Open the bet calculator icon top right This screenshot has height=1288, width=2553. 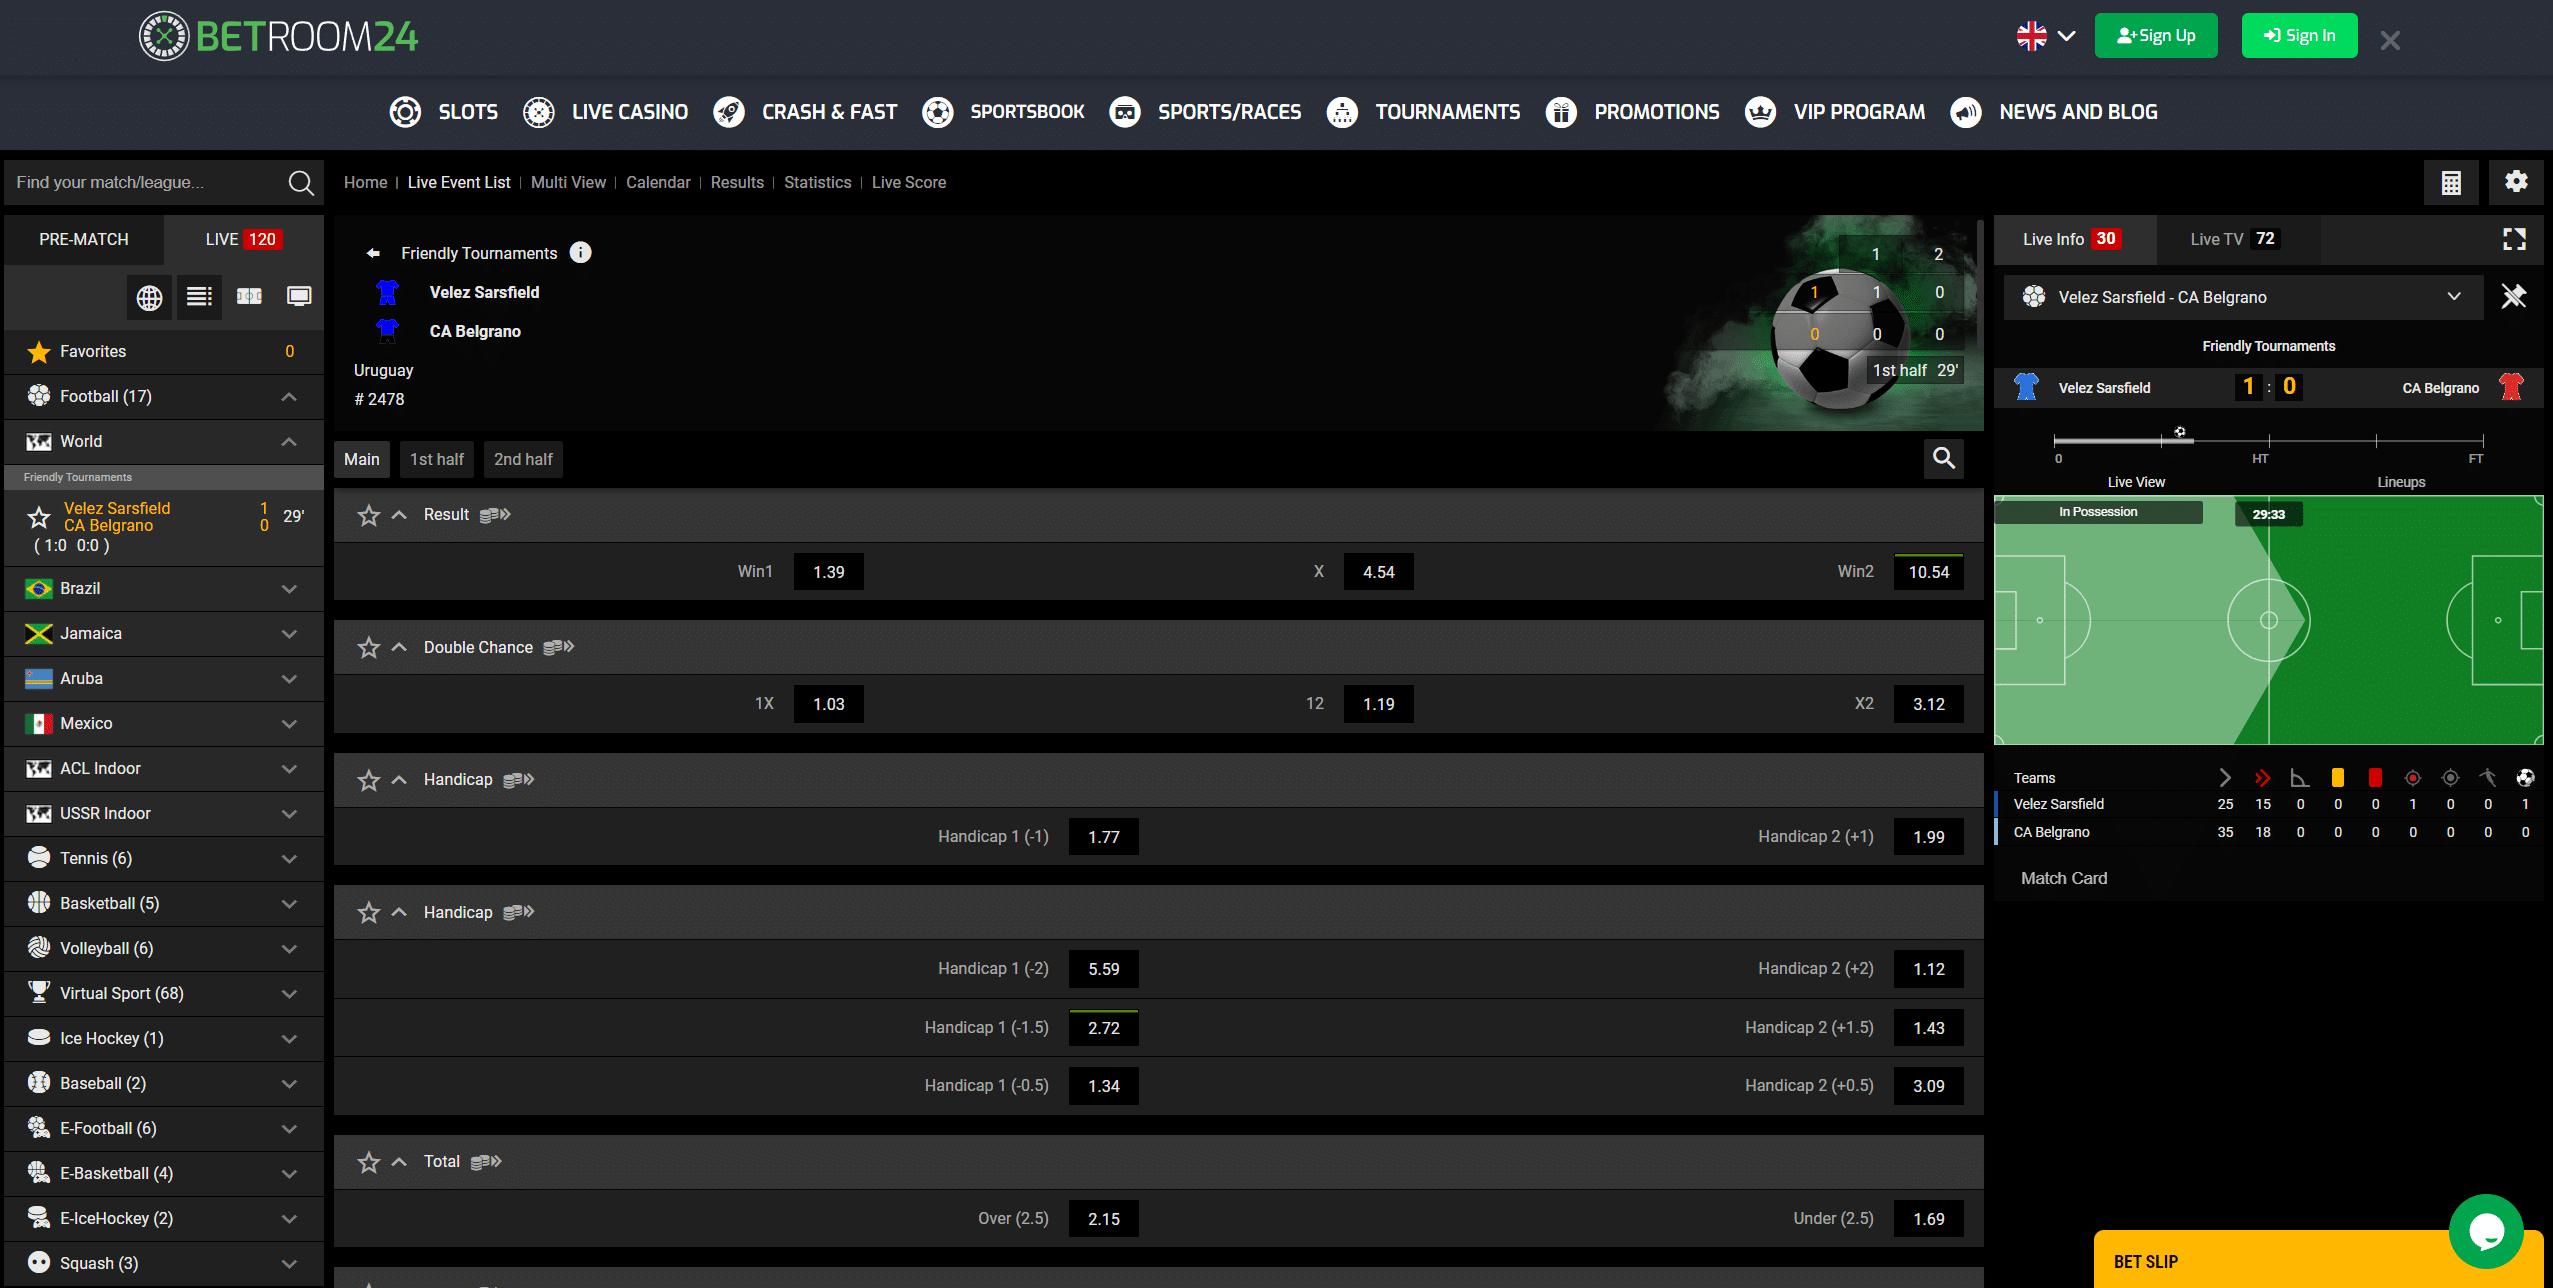click(x=2451, y=182)
